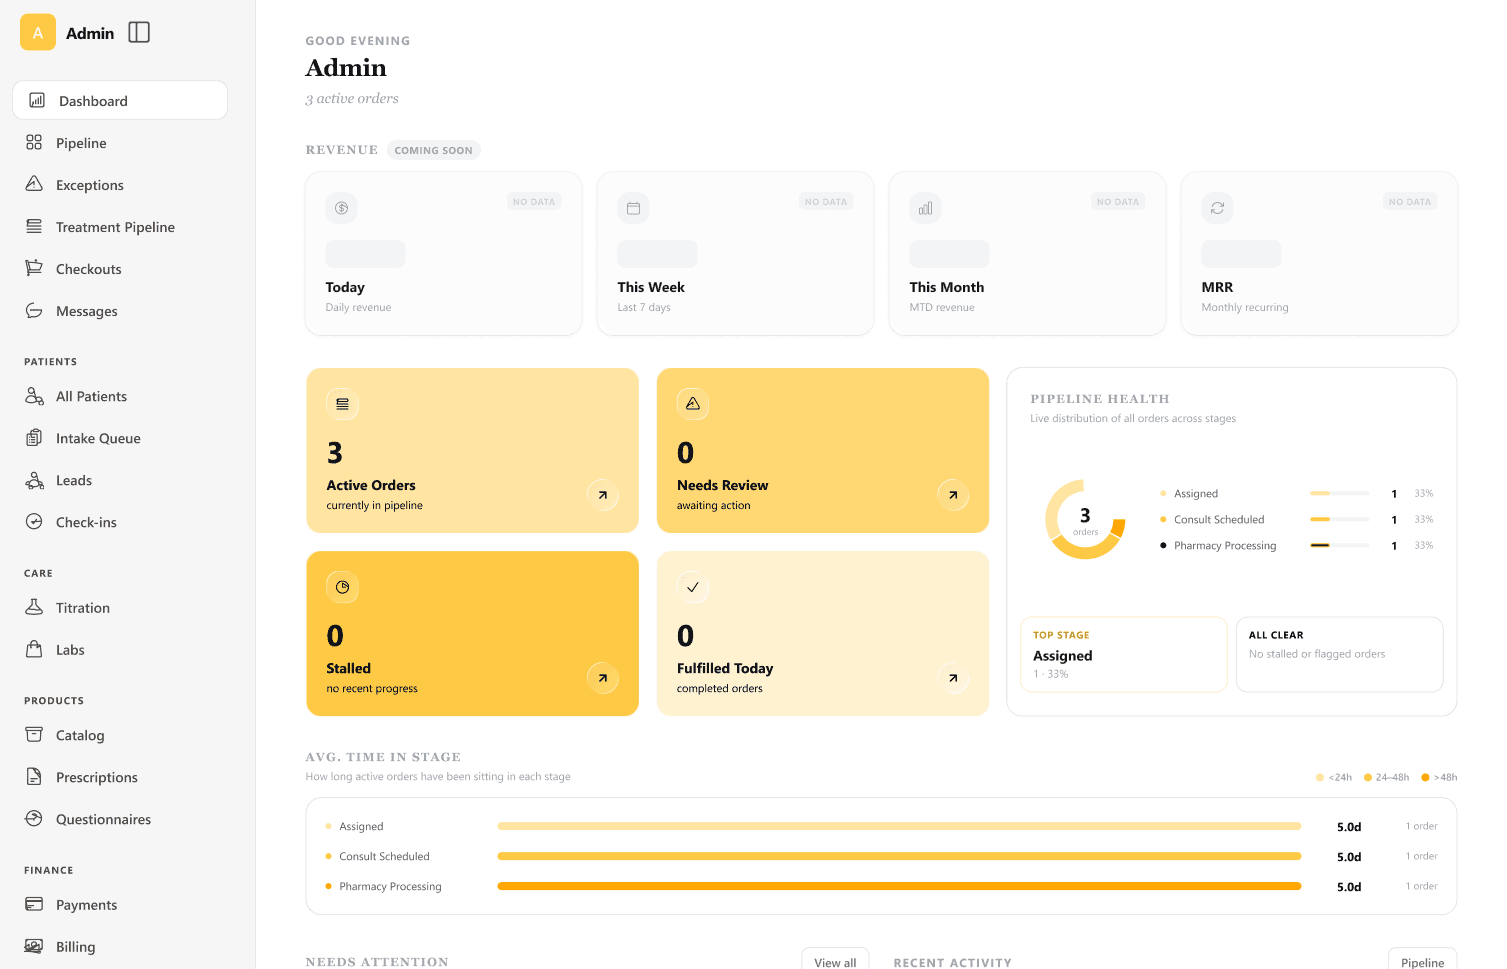This screenshot has width=1507, height=969.
Task: Click the Coming Soon badge beside Revenue
Action: (x=434, y=150)
